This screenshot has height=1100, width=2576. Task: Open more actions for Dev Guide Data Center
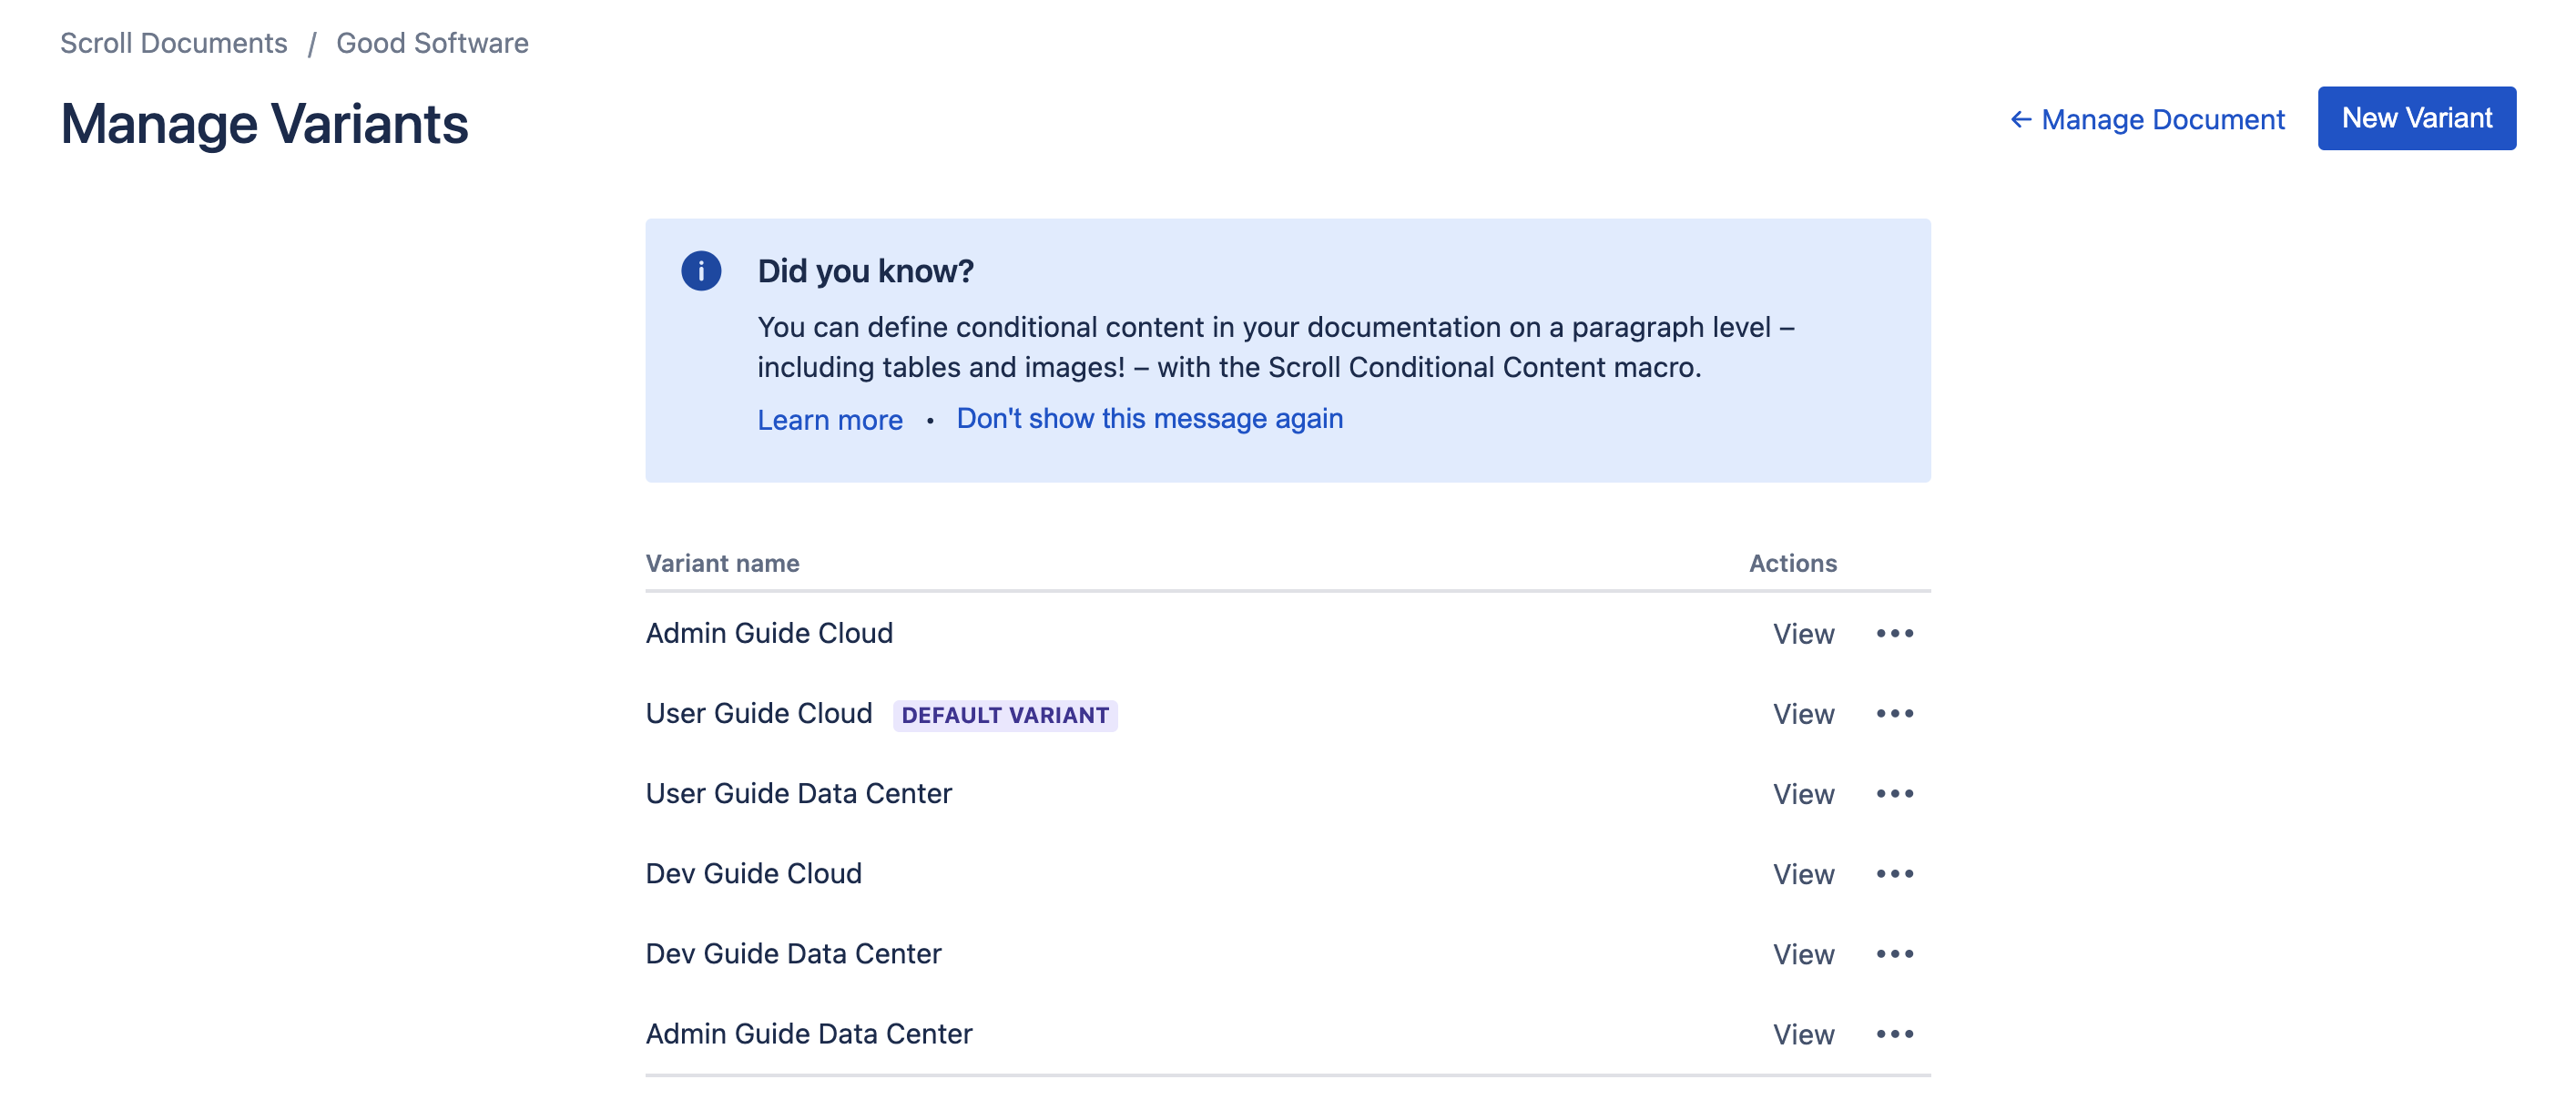point(1894,953)
